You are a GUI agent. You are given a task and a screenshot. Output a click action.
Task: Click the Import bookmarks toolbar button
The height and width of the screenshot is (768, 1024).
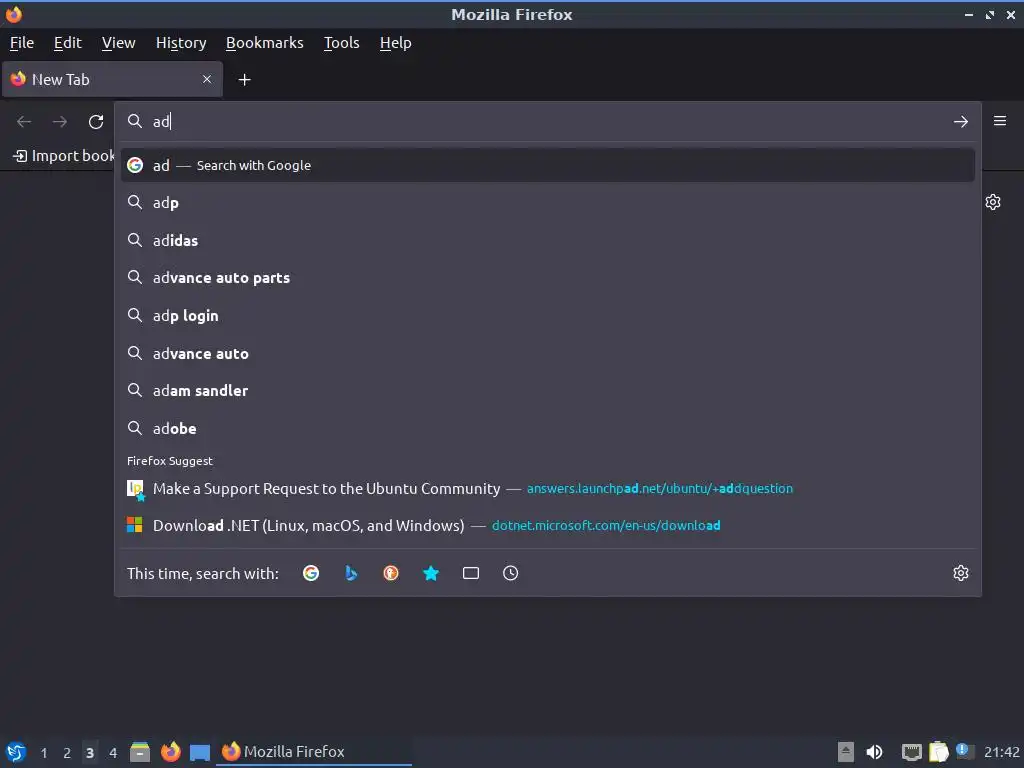click(63, 156)
